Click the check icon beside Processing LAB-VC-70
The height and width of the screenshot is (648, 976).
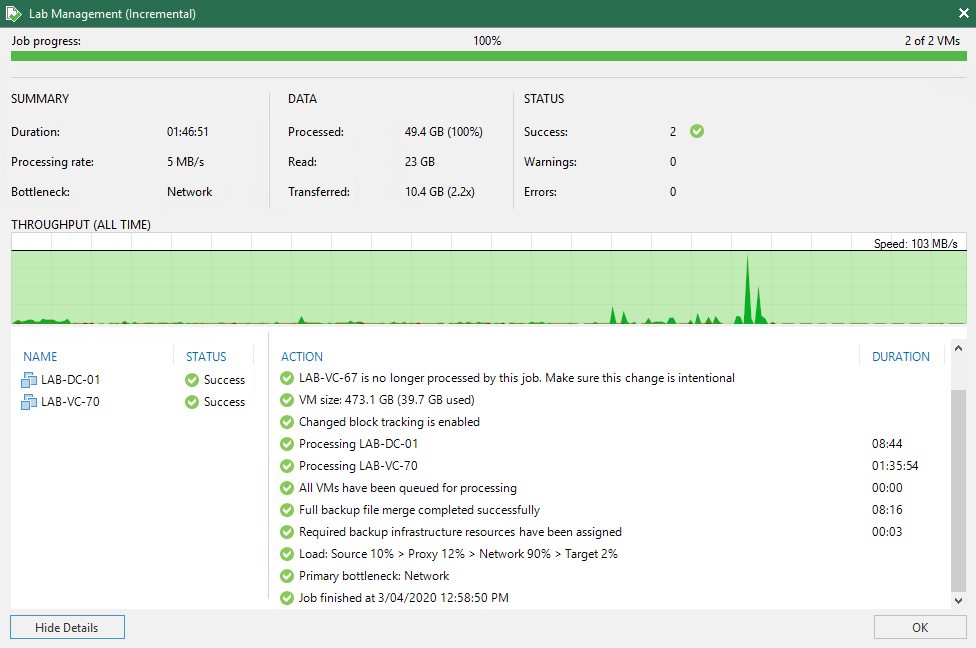click(x=287, y=466)
